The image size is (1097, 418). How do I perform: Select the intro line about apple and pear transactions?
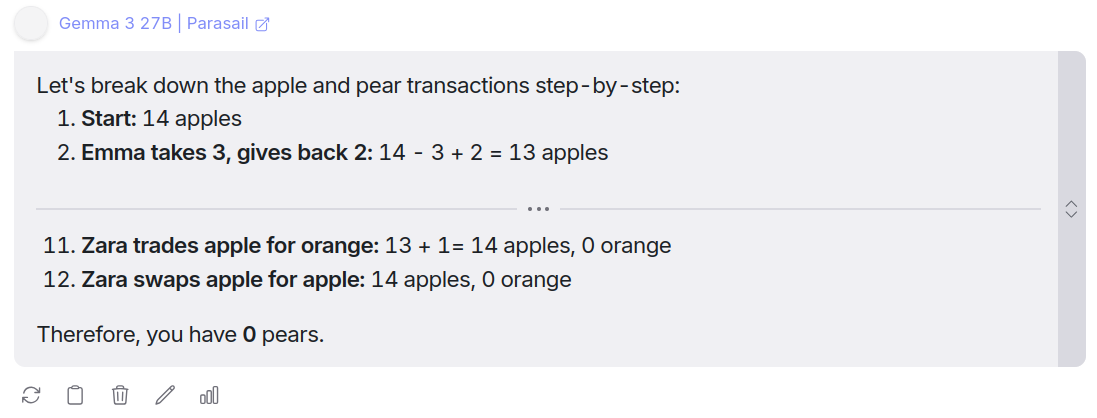tap(358, 86)
